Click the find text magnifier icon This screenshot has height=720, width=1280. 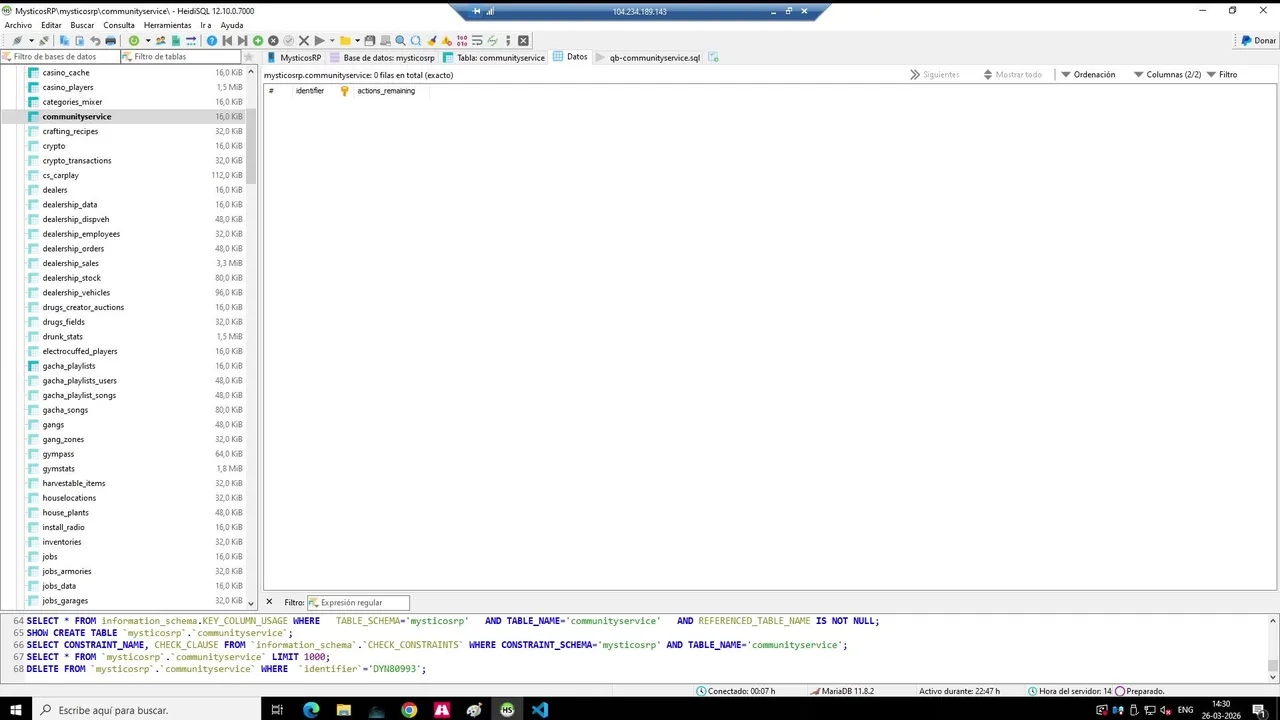tap(400, 41)
